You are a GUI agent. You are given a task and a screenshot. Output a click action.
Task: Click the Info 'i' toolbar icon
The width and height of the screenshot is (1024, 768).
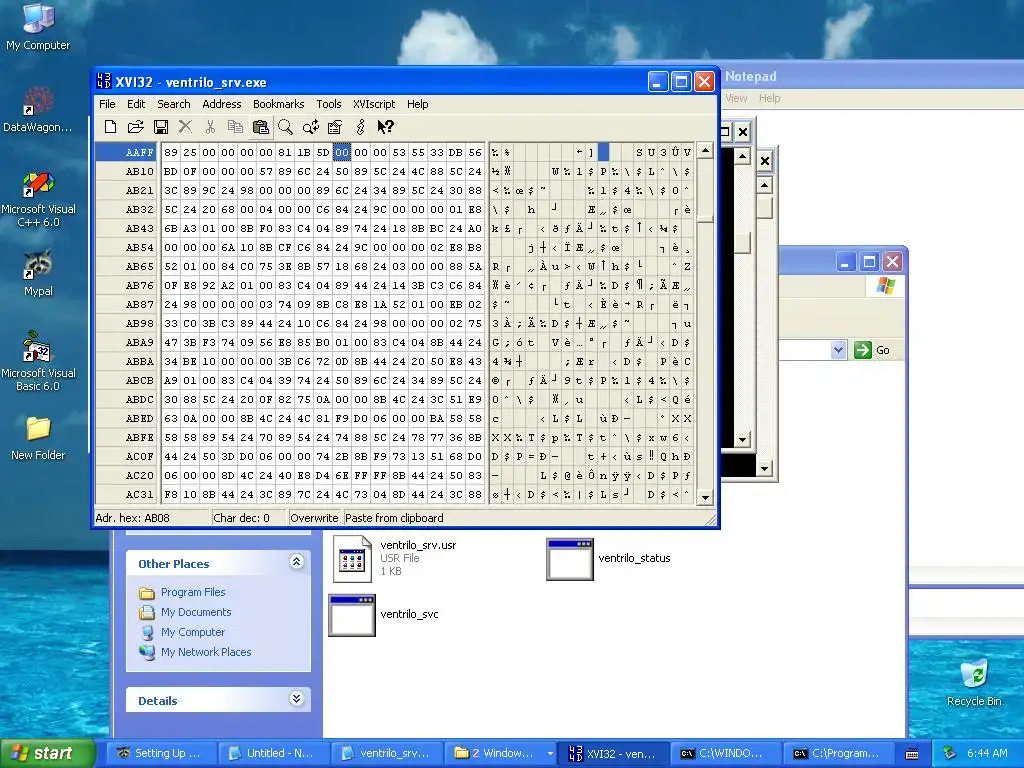[360, 127]
